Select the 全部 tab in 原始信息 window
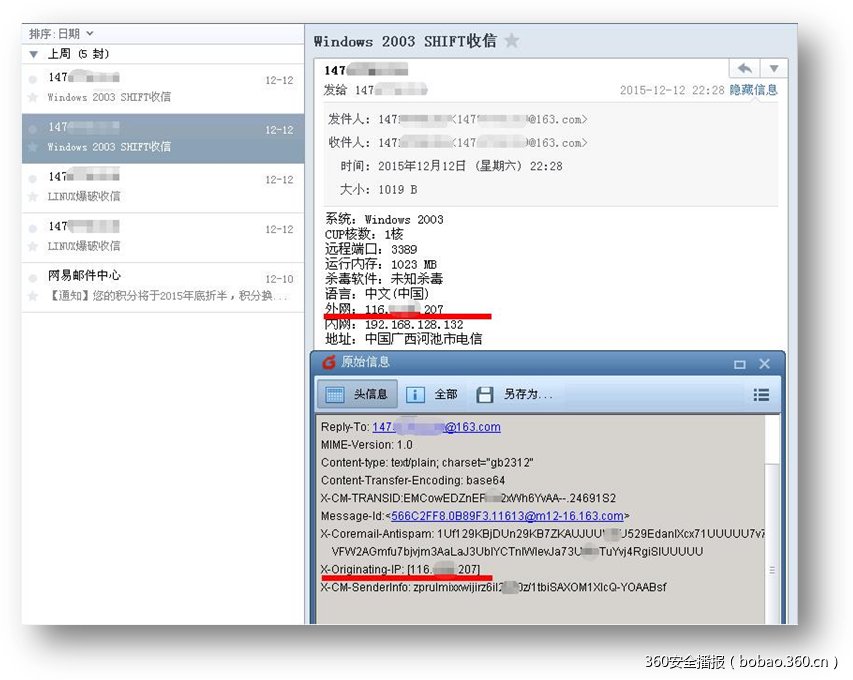853x680 pixels. pos(433,394)
